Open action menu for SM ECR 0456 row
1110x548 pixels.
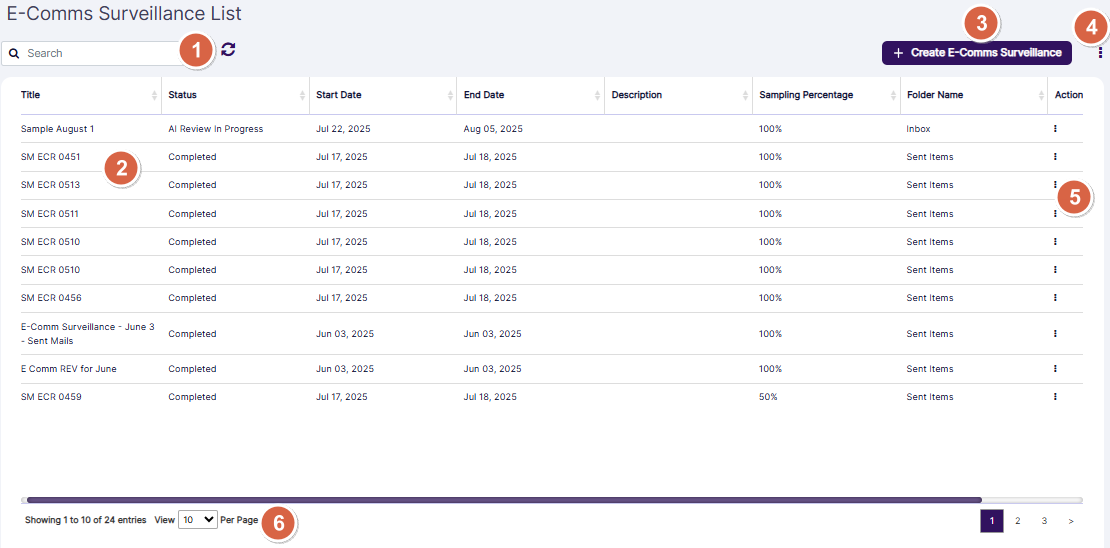click(1055, 298)
